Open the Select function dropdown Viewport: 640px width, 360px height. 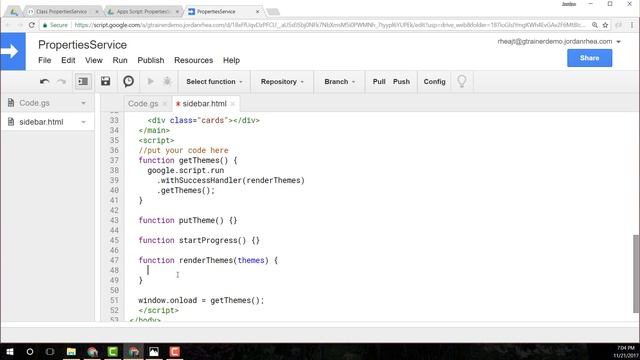pos(214,82)
